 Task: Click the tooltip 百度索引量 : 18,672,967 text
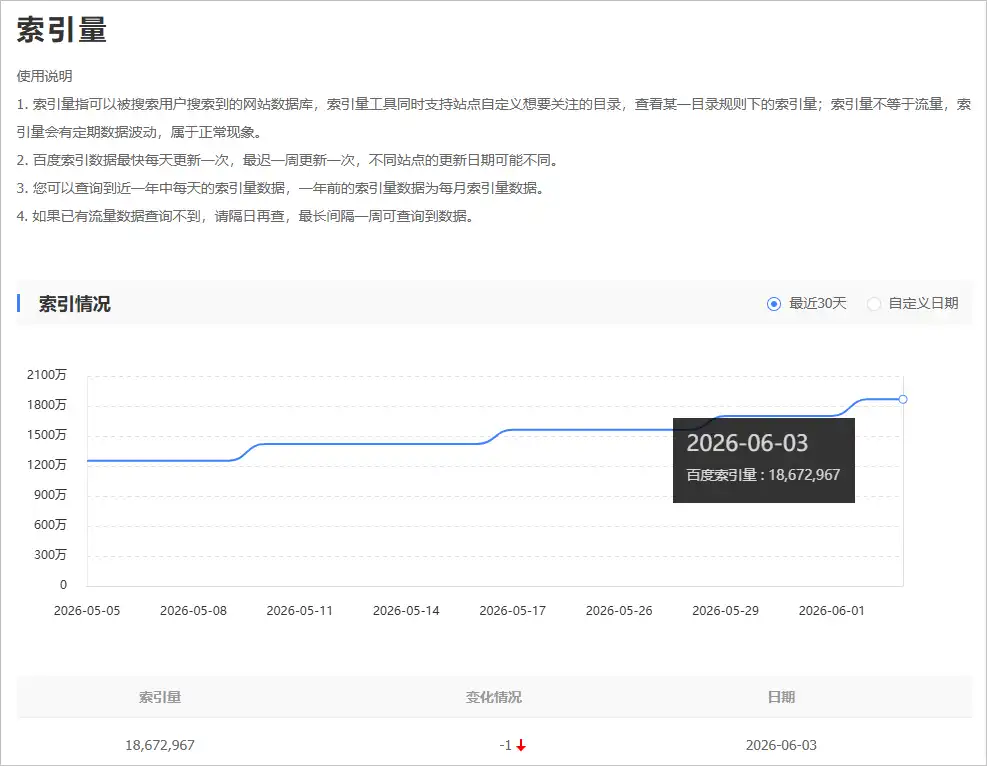763,475
